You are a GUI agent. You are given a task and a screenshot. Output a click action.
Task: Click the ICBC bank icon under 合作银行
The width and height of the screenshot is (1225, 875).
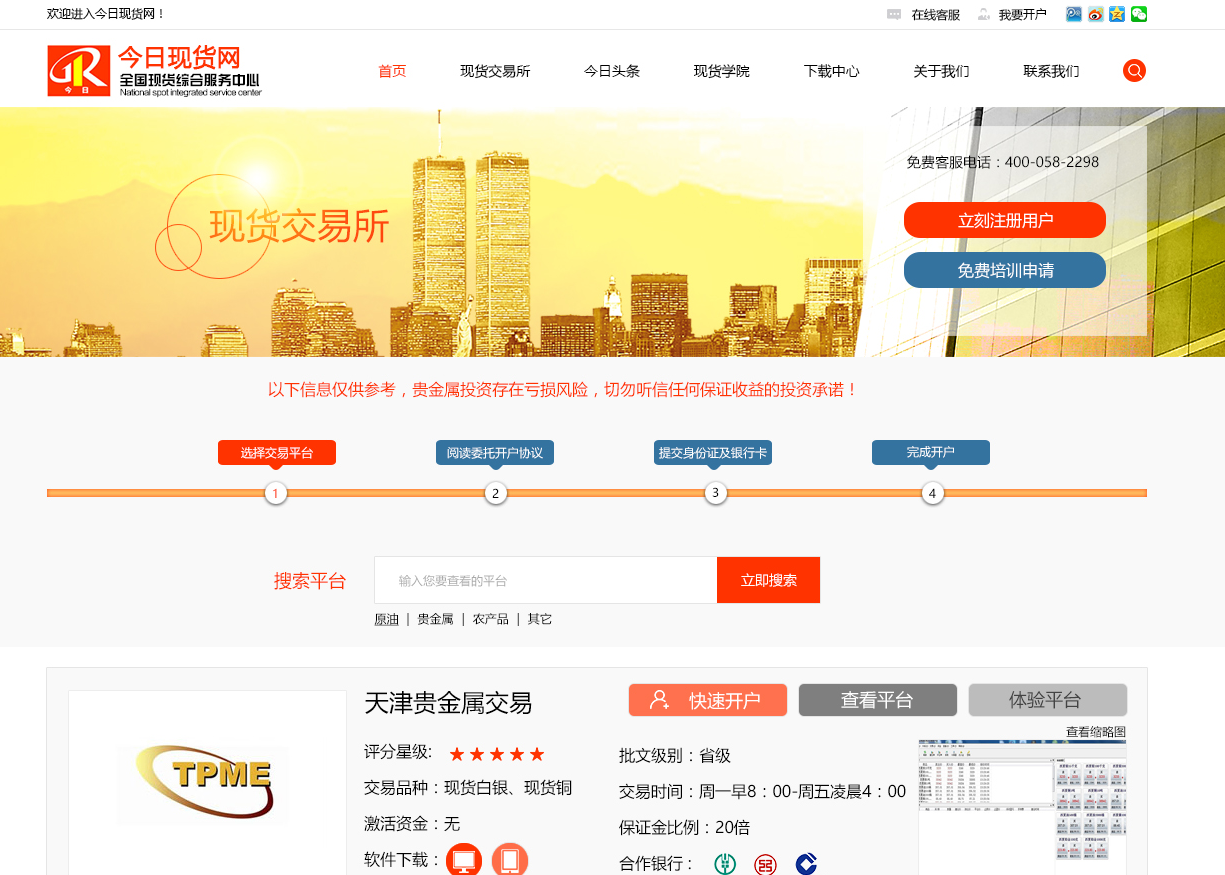766,863
